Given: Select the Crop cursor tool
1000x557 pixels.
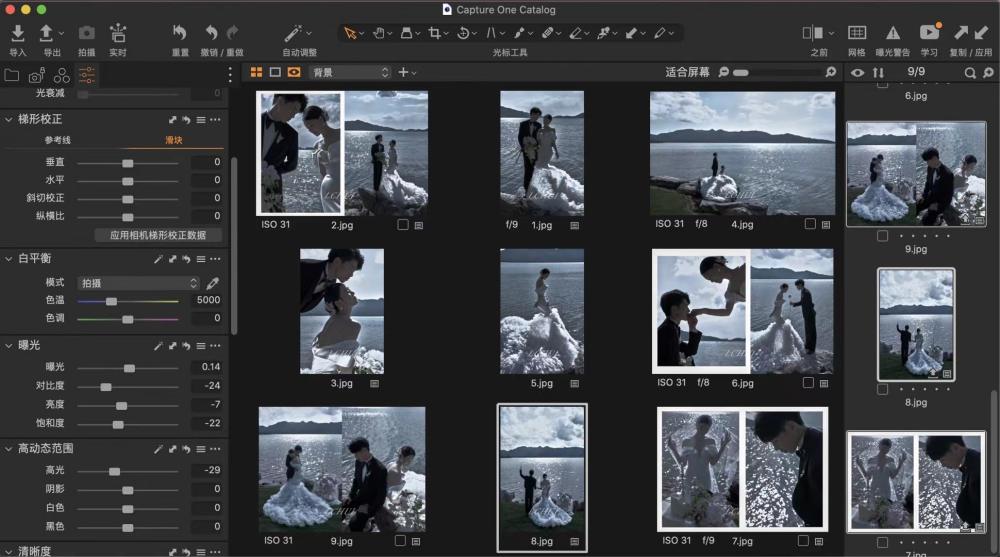Looking at the screenshot, I should pos(435,33).
